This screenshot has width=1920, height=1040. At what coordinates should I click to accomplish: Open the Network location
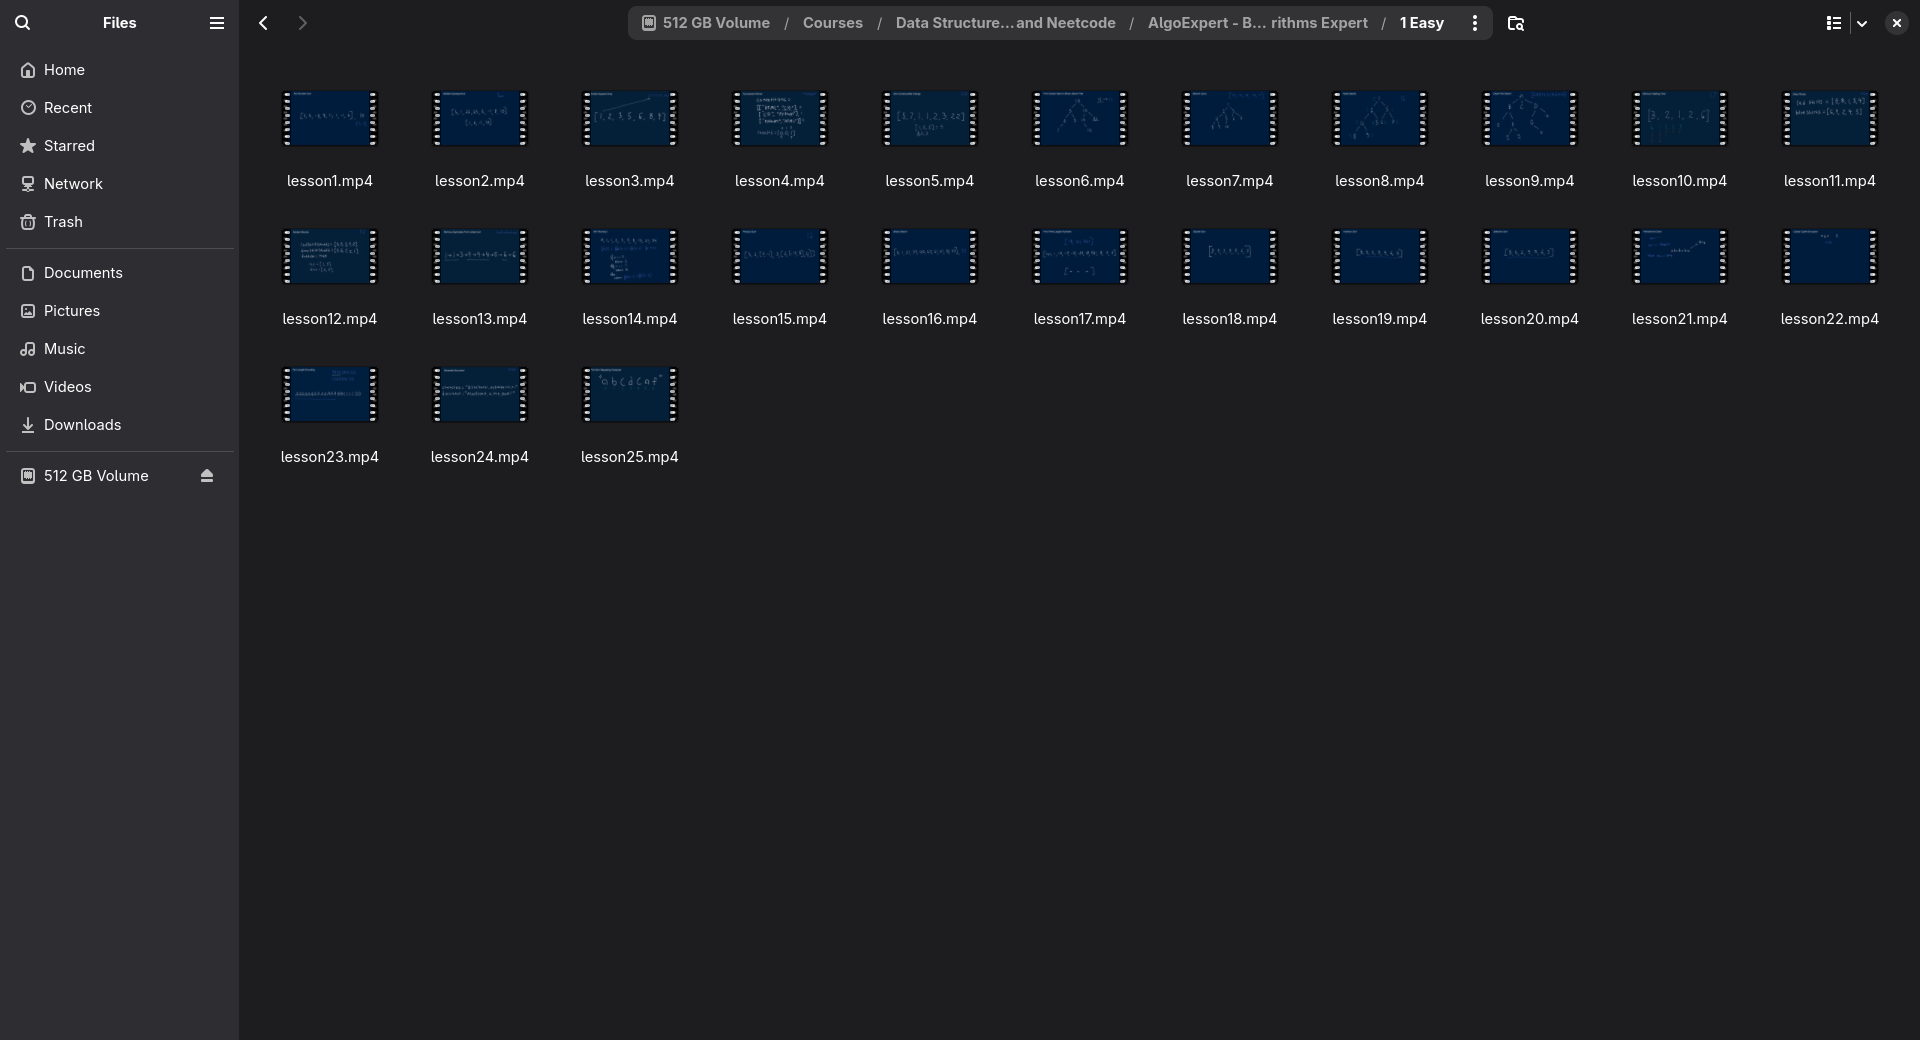pos(73,184)
